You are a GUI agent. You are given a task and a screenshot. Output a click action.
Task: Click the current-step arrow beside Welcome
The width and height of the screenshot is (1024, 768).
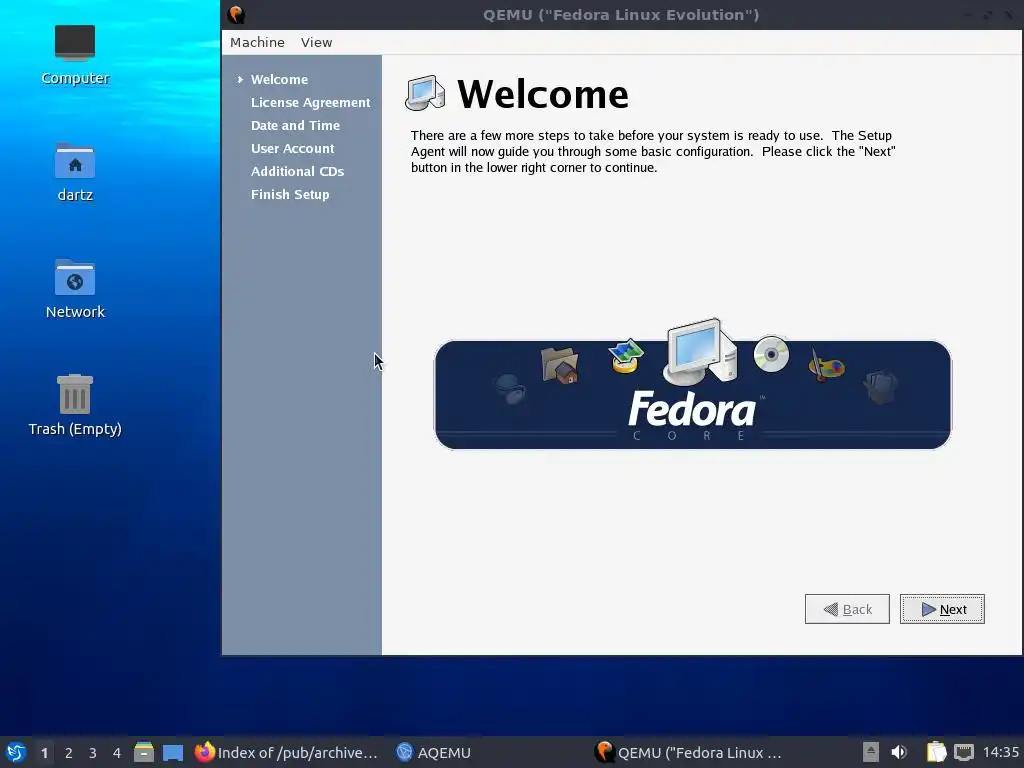pos(240,79)
